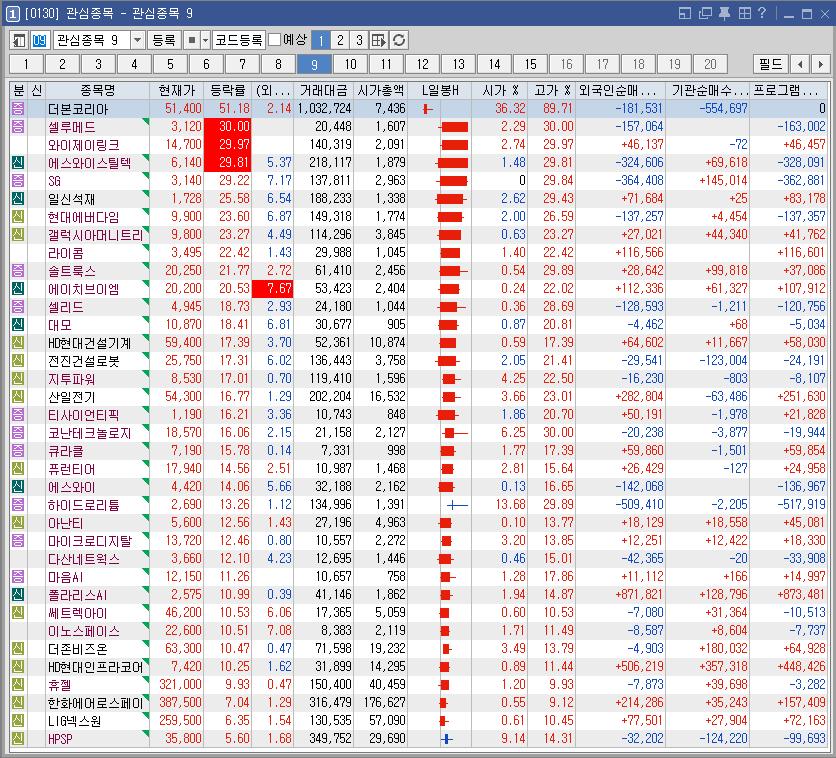Click the 등록 button

[x=164, y=41]
